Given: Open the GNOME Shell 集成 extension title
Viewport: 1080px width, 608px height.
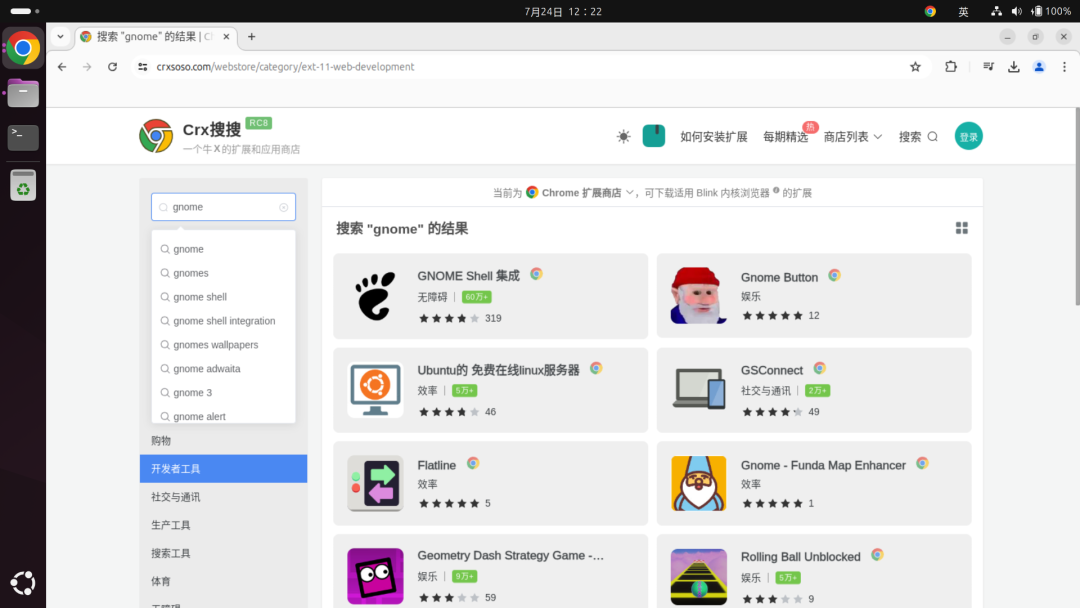Looking at the screenshot, I should pos(468,275).
